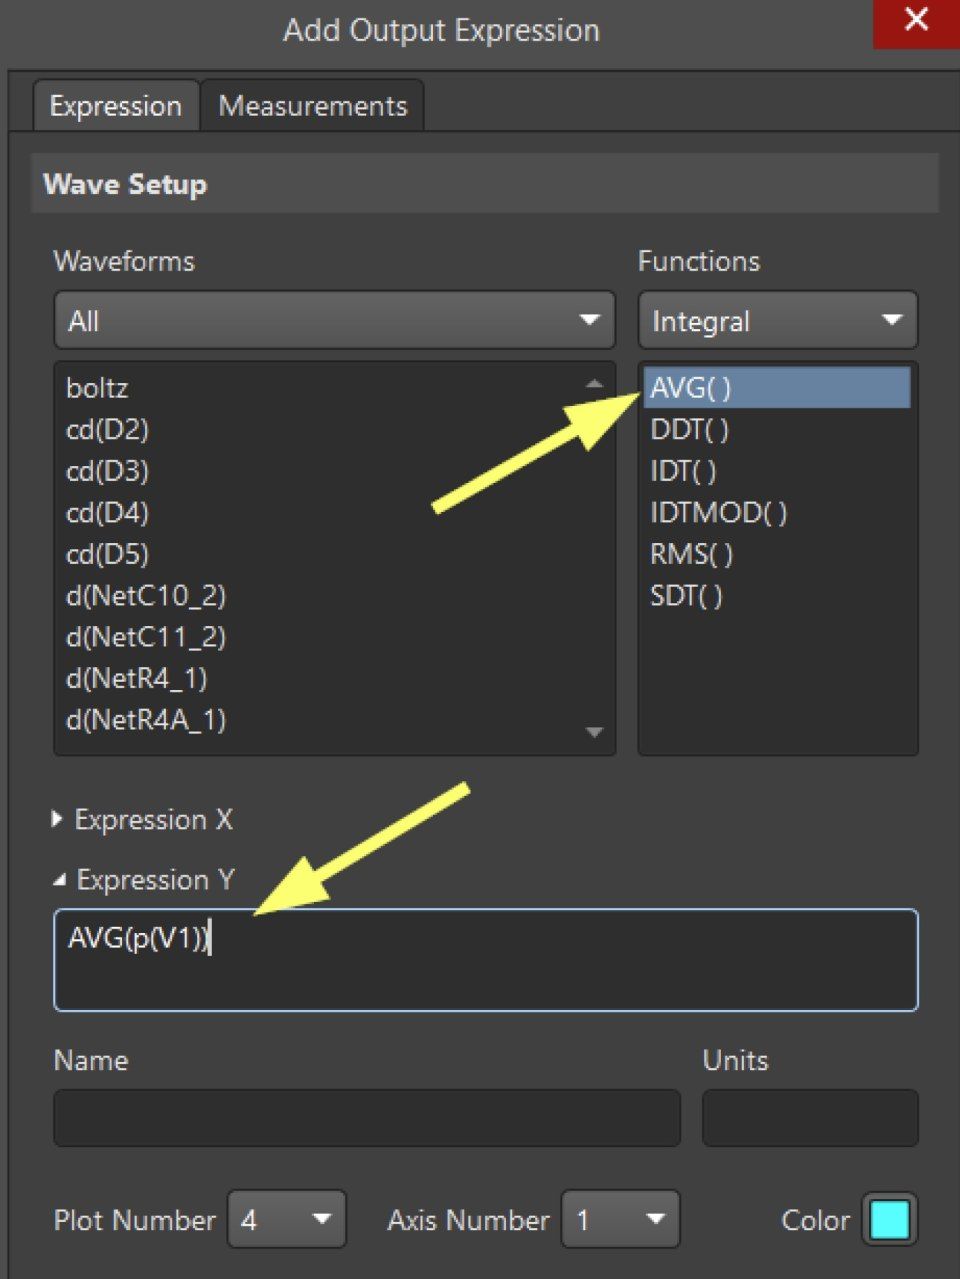
Task: Select the IDT( ) function
Action: [x=684, y=470]
